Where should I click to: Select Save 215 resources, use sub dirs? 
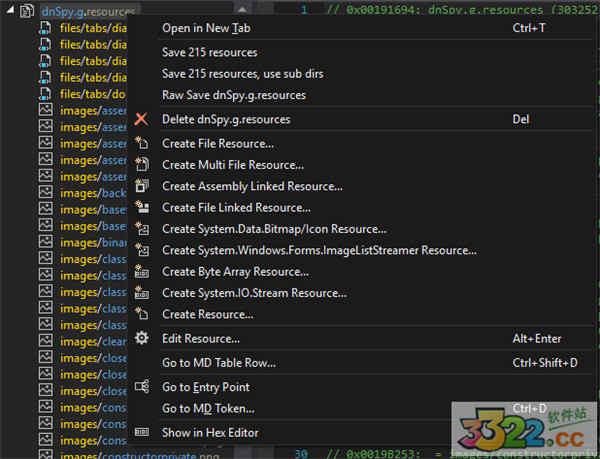(x=243, y=73)
